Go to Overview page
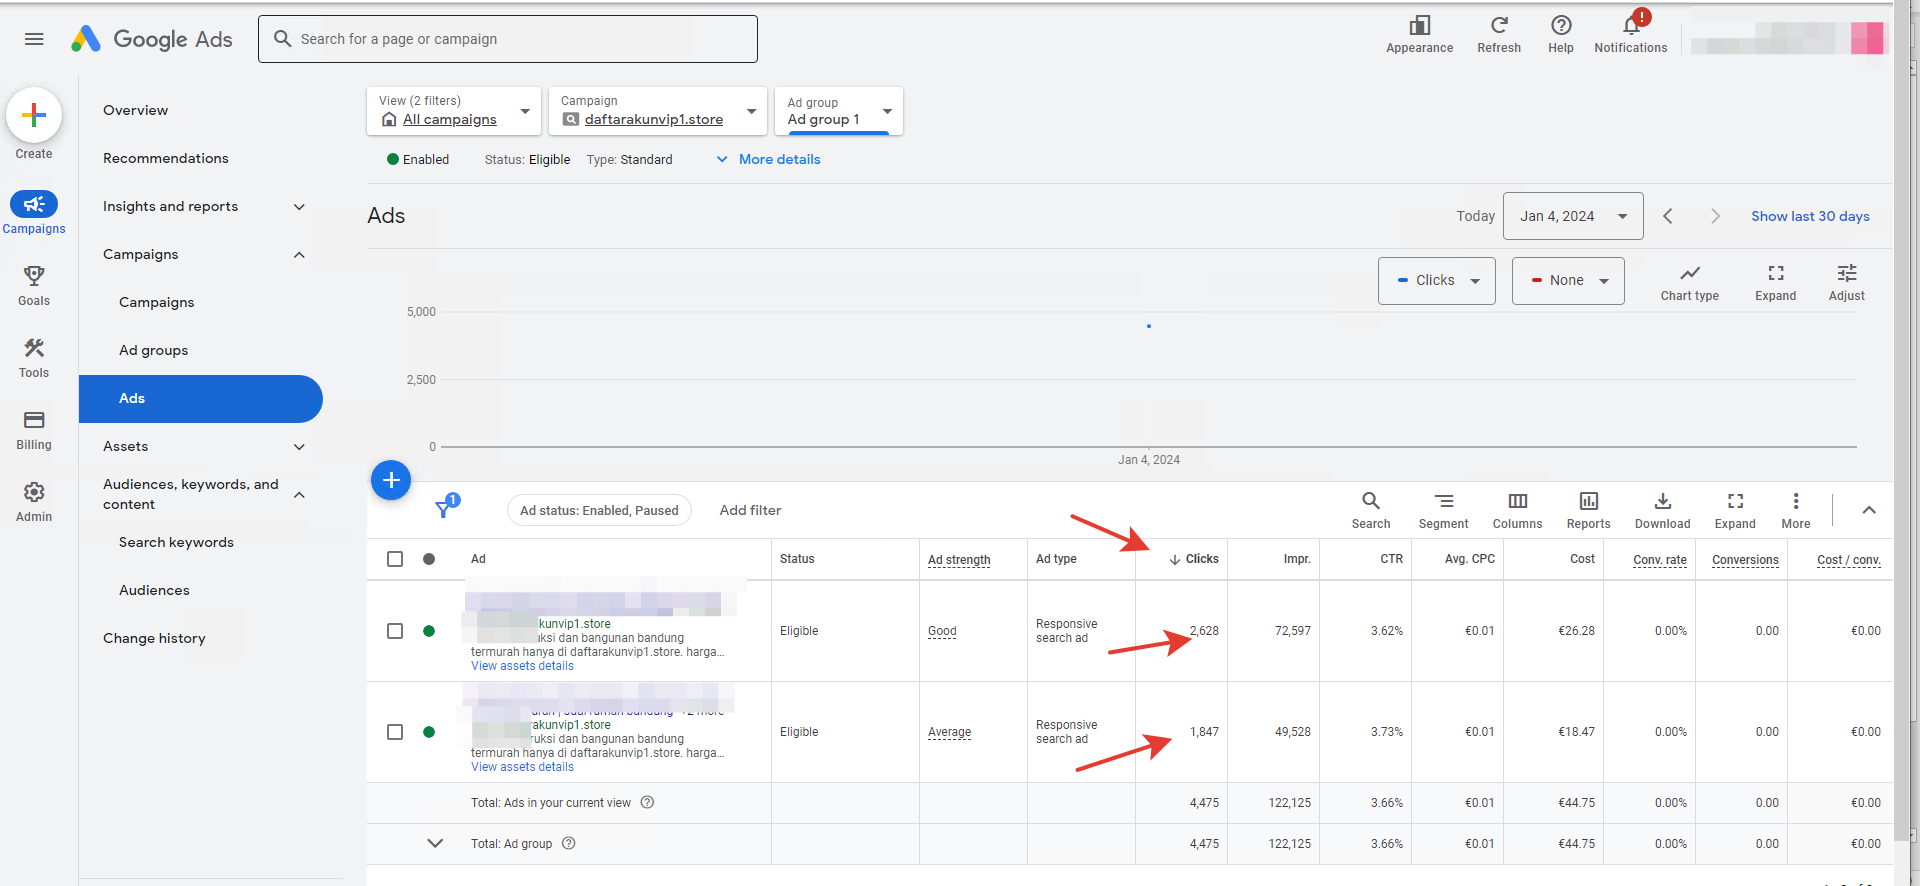 pos(136,111)
